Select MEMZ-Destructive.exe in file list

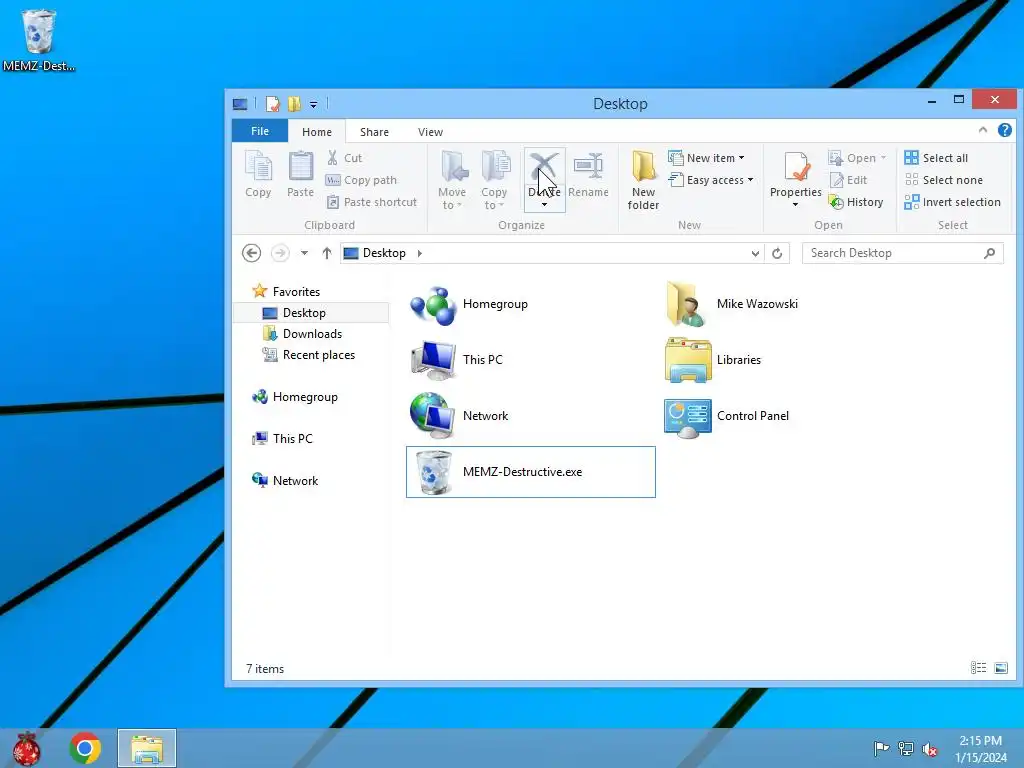click(530, 472)
